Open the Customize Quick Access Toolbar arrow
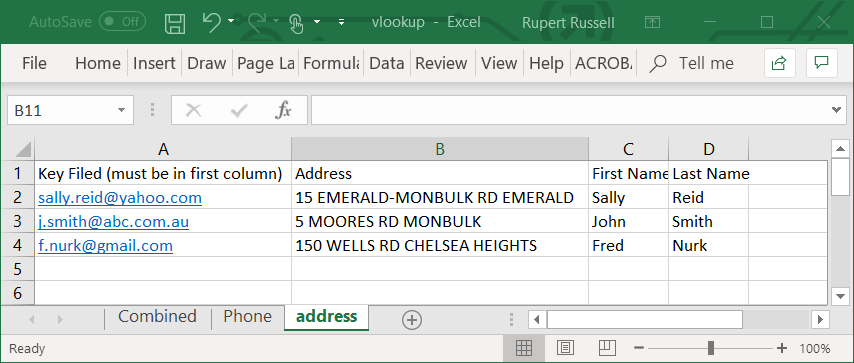Screen dimensions: 854x363 [x=341, y=22]
